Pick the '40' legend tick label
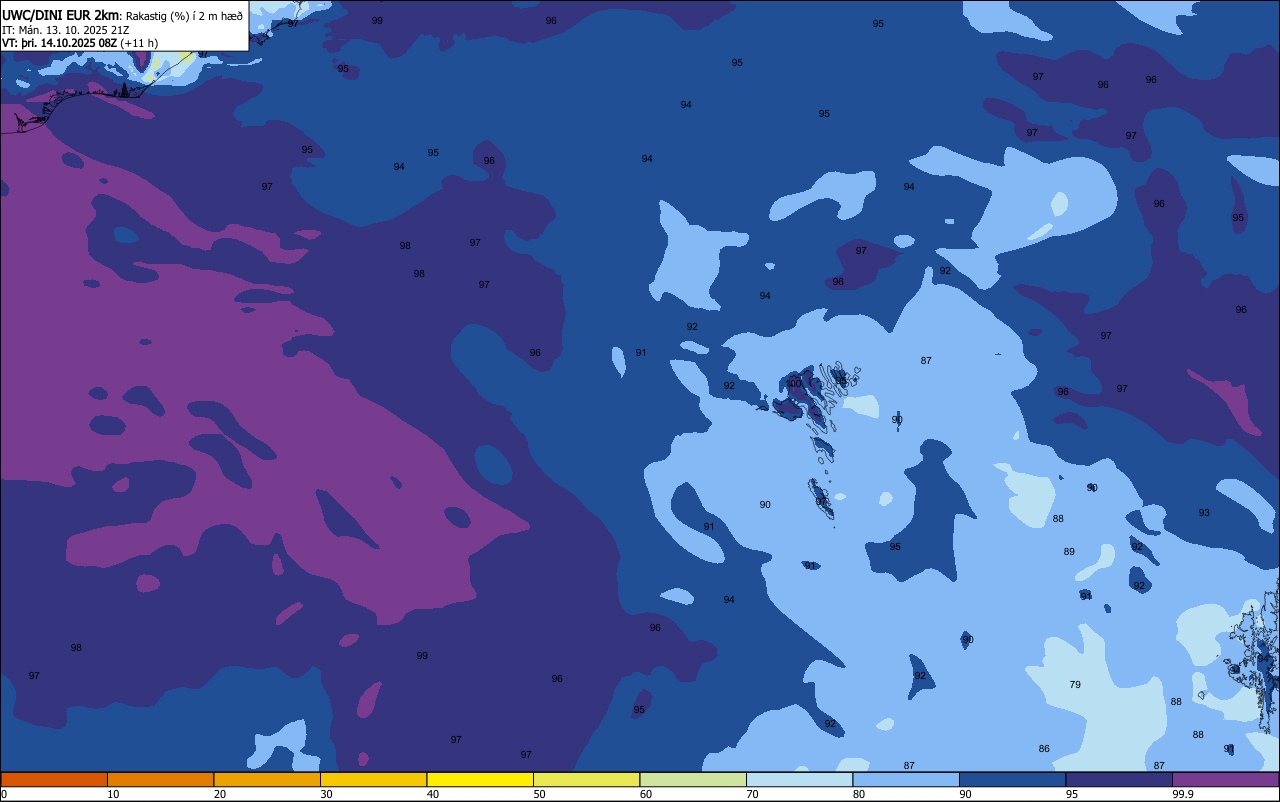Viewport: 1280px width, 802px height. pos(432,794)
